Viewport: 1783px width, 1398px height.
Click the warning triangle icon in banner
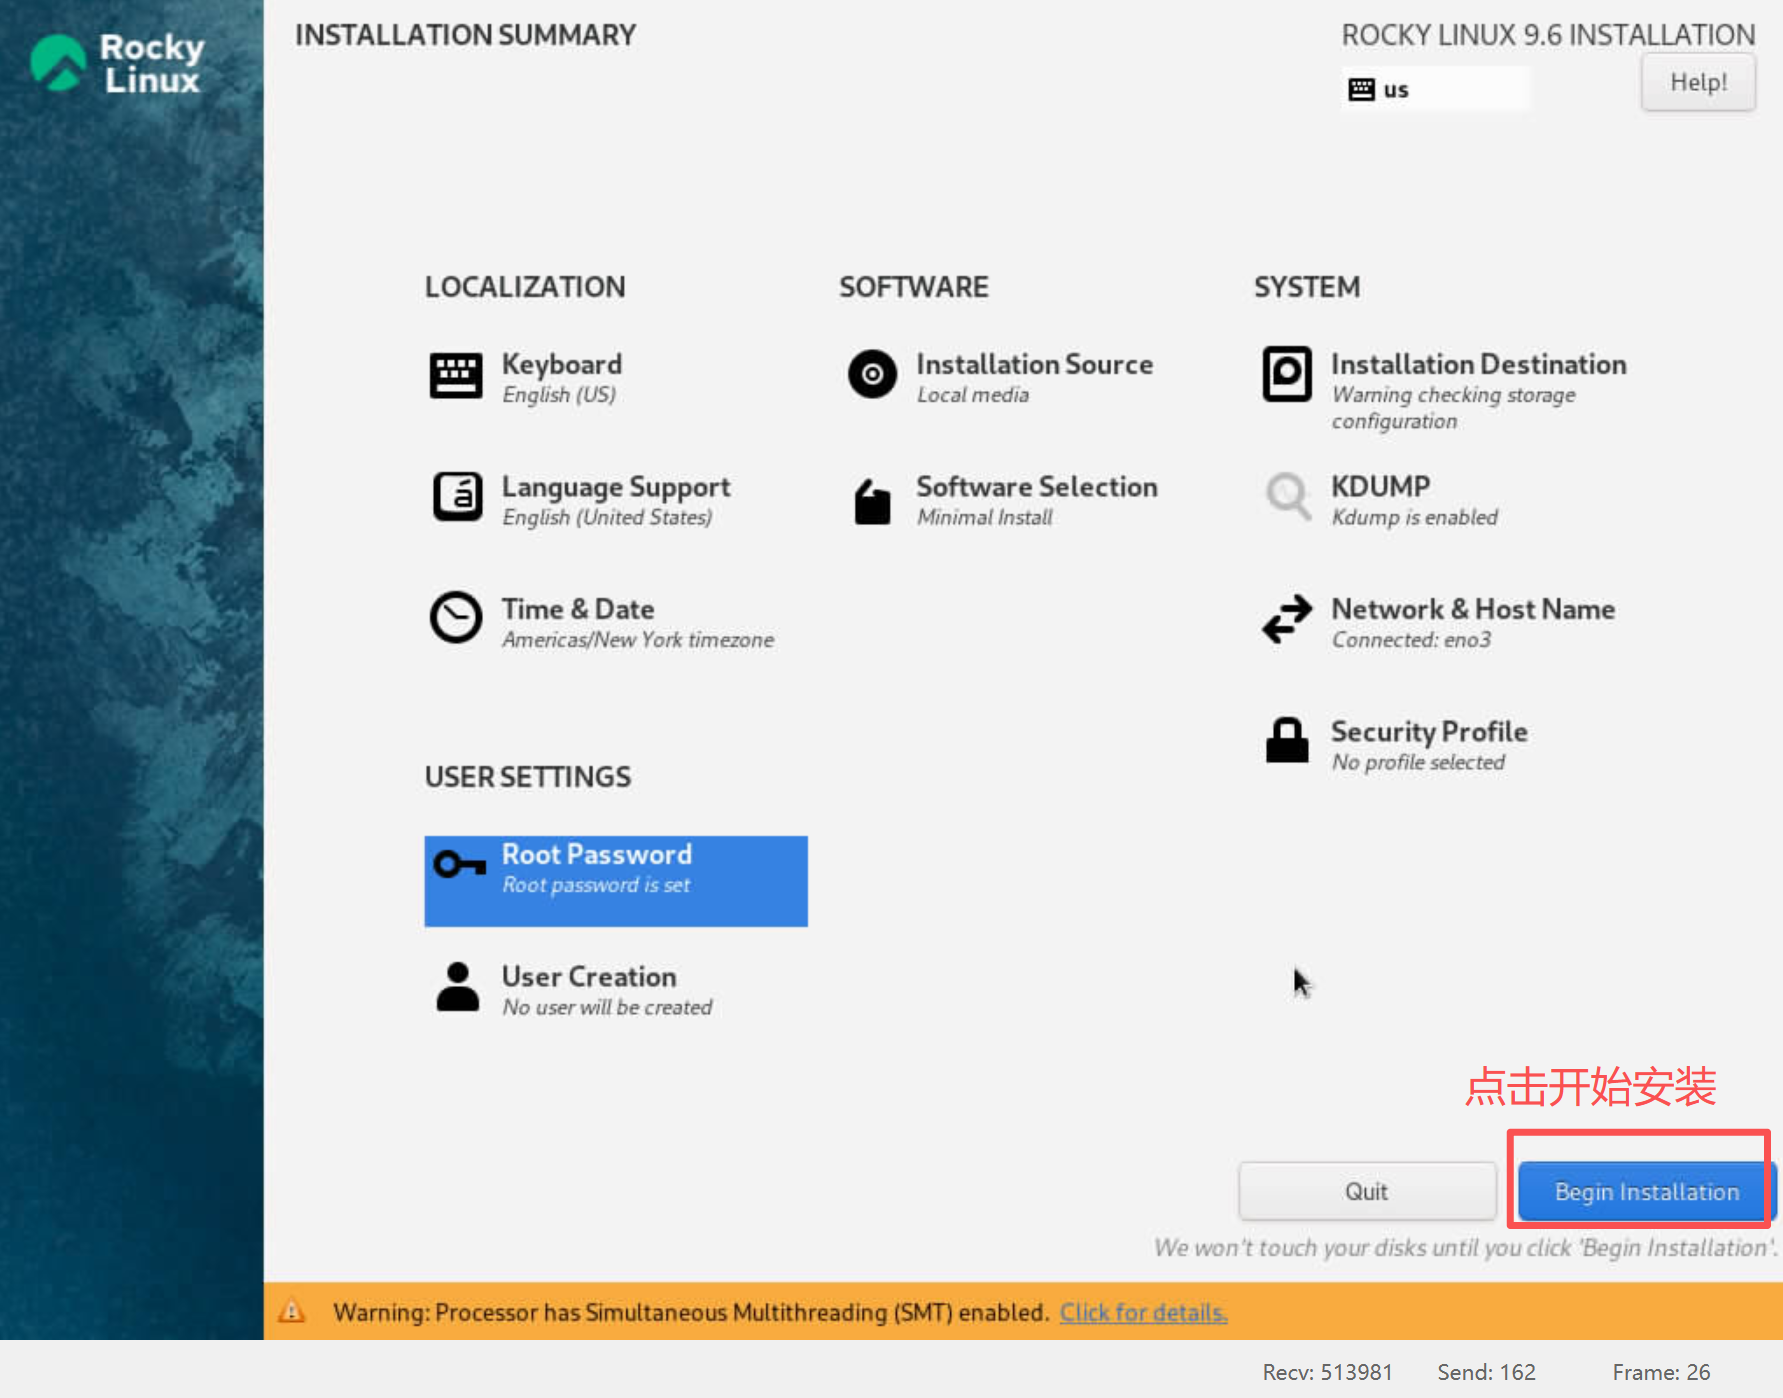[x=292, y=1311]
